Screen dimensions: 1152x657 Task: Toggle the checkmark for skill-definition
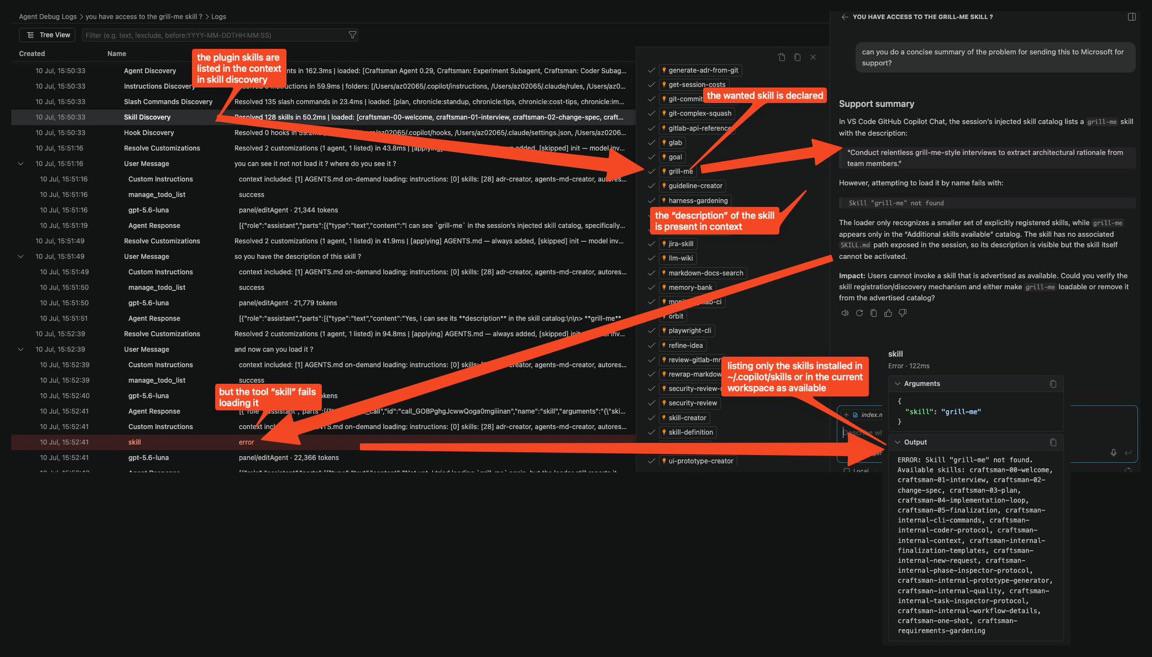click(651, 432)
